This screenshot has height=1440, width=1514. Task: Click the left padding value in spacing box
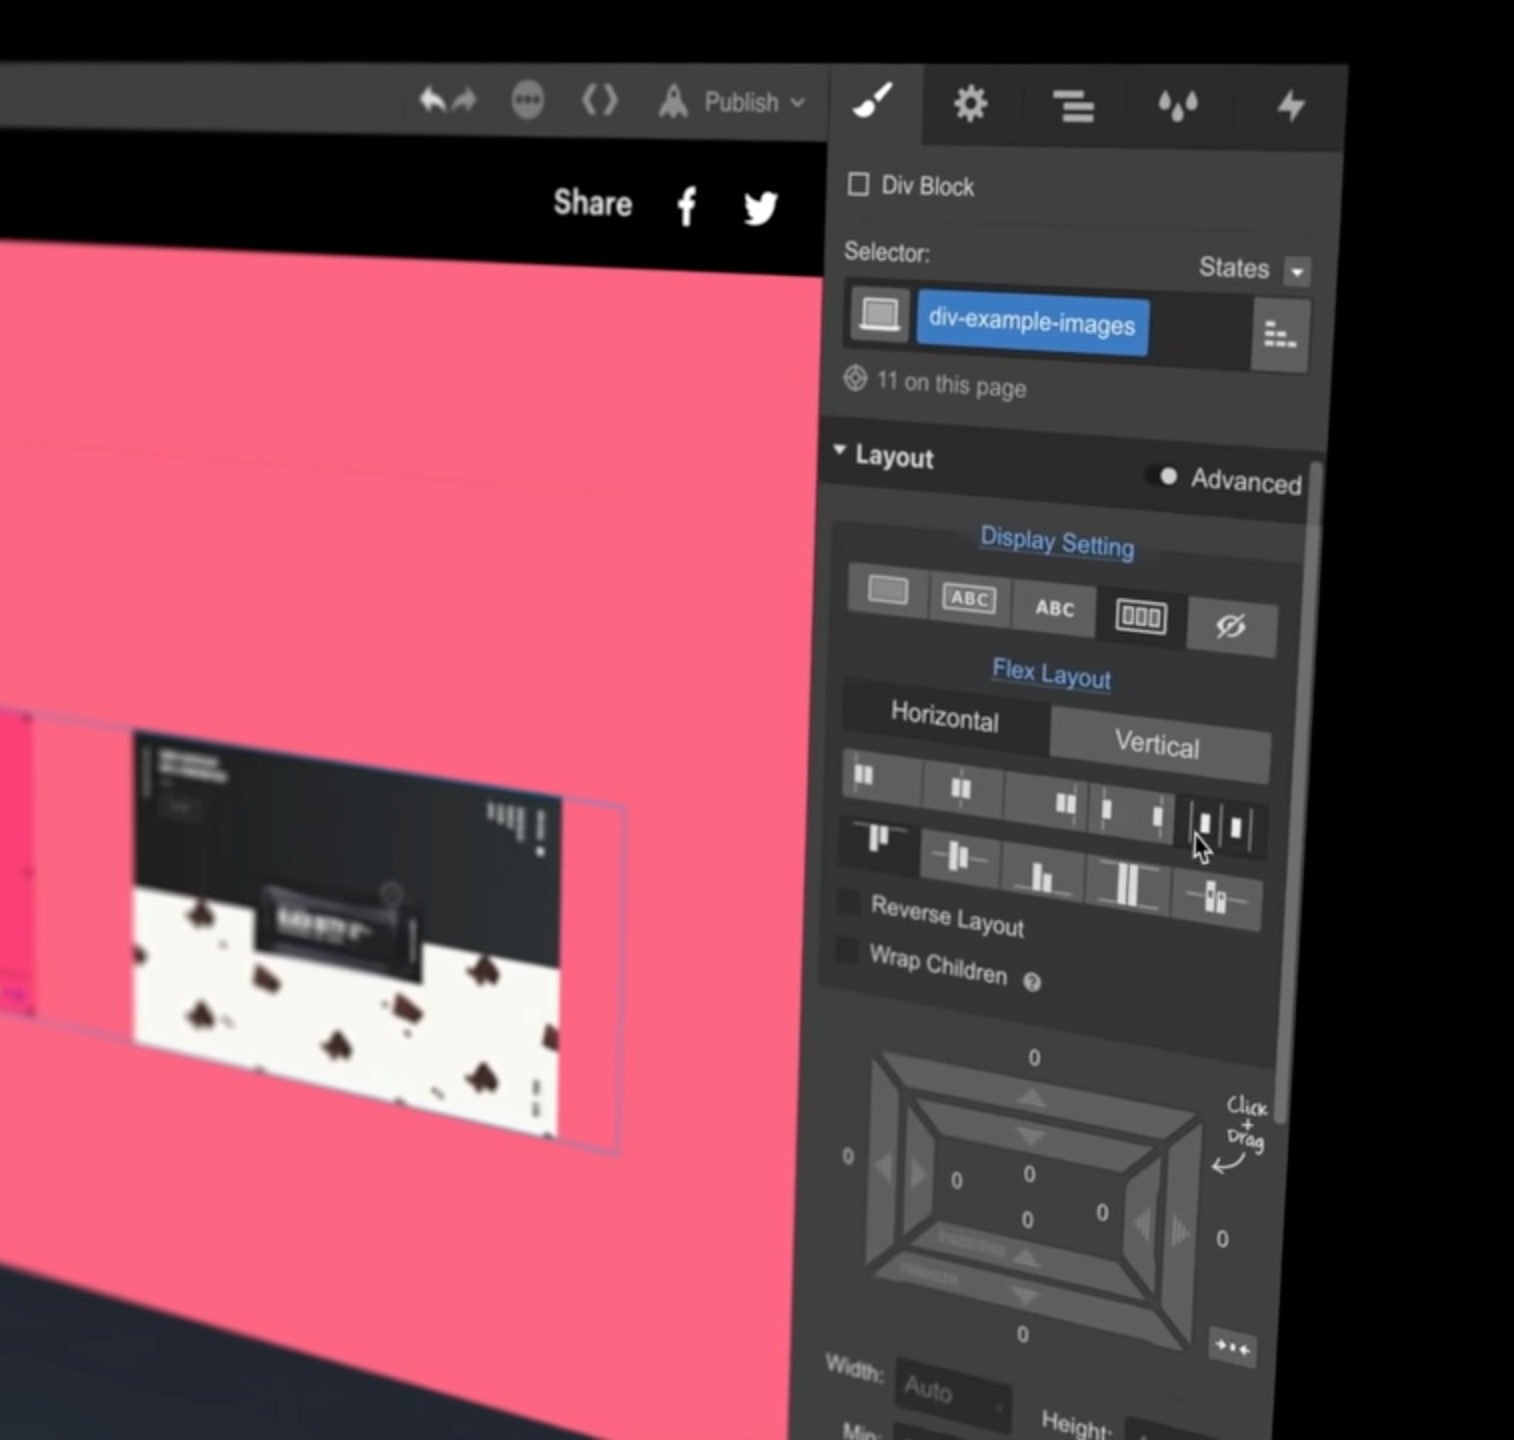click(957, 1181)
